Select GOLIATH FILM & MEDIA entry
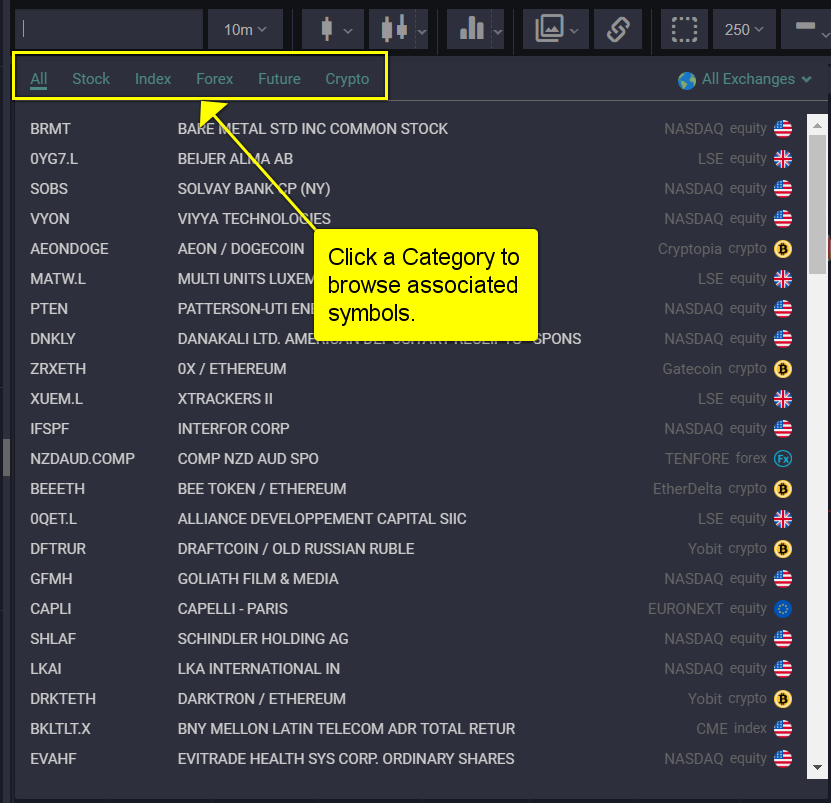 point(258,579)
